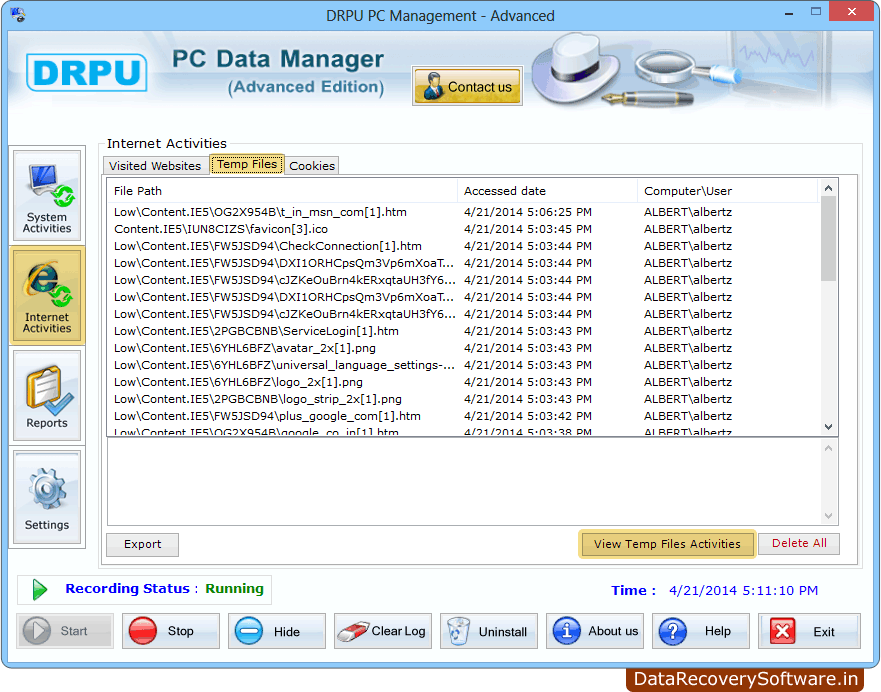The height and width of the screenshot is (692, 881).
Task: Click Export button
Action: click(143, 544)
